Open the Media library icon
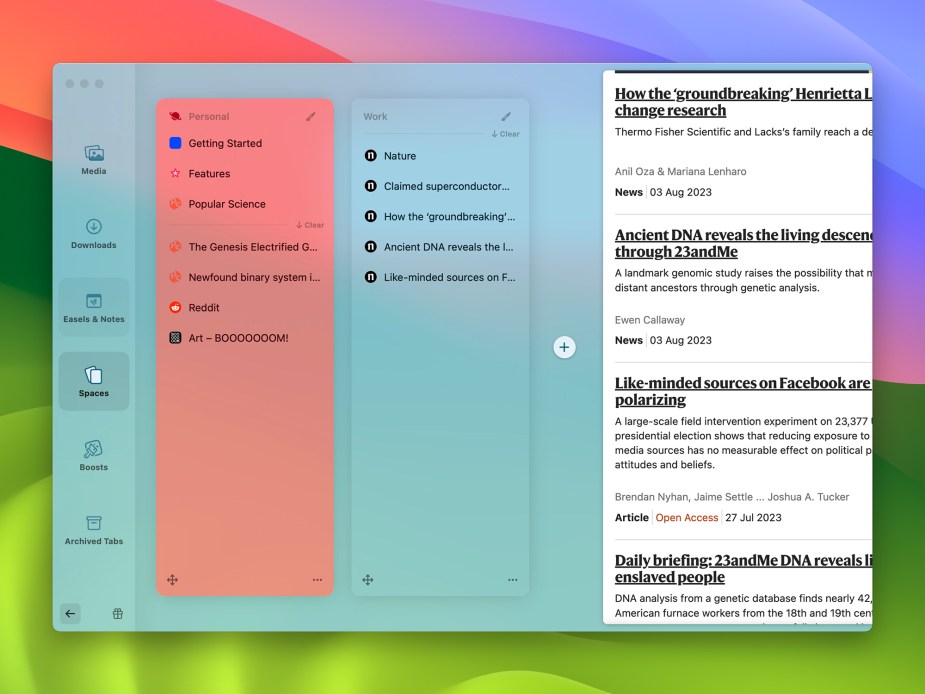The width and height of the screenshot is (925, 694). [94, 158]
